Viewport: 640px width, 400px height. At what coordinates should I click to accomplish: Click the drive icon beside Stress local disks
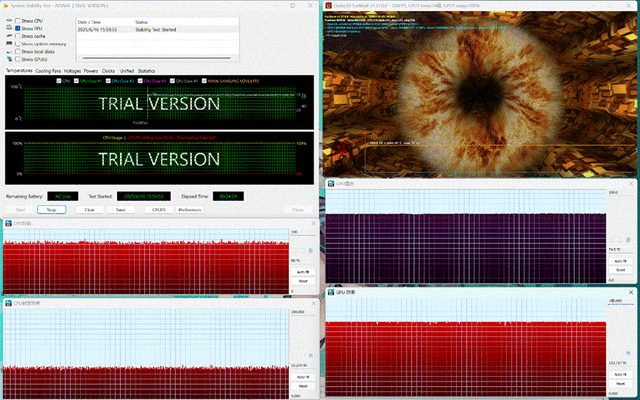coord(9,51)
